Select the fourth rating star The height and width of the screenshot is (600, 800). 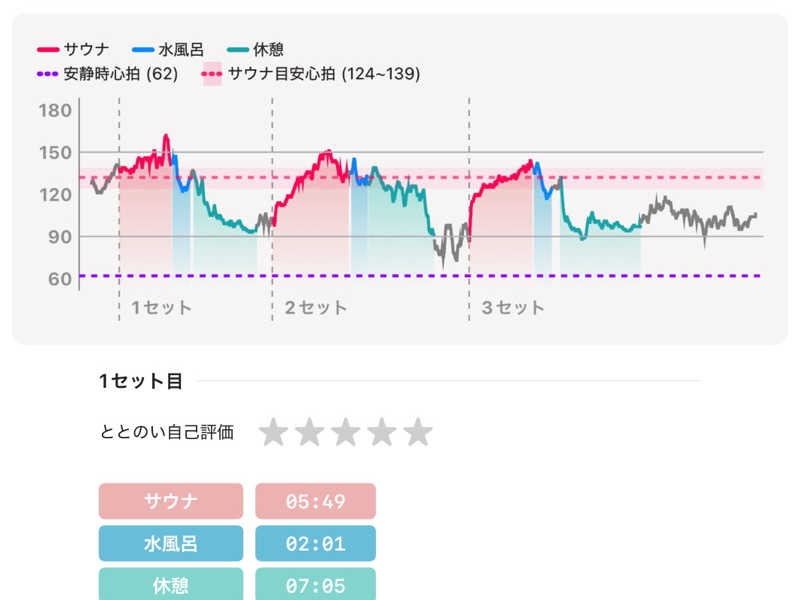[382, 432]
